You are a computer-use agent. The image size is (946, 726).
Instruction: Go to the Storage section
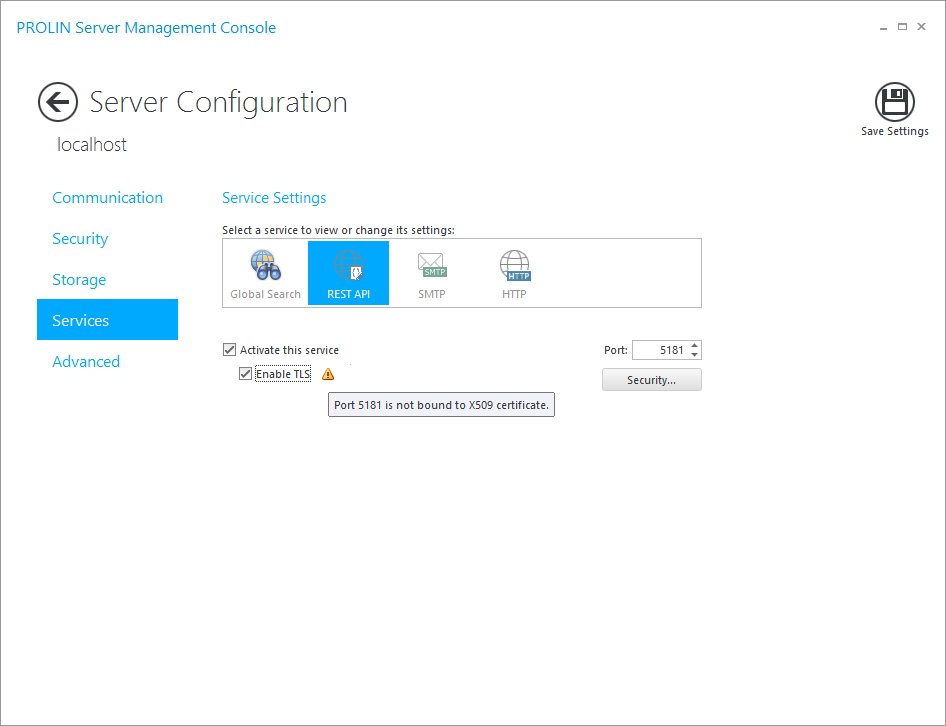(79, 280)
